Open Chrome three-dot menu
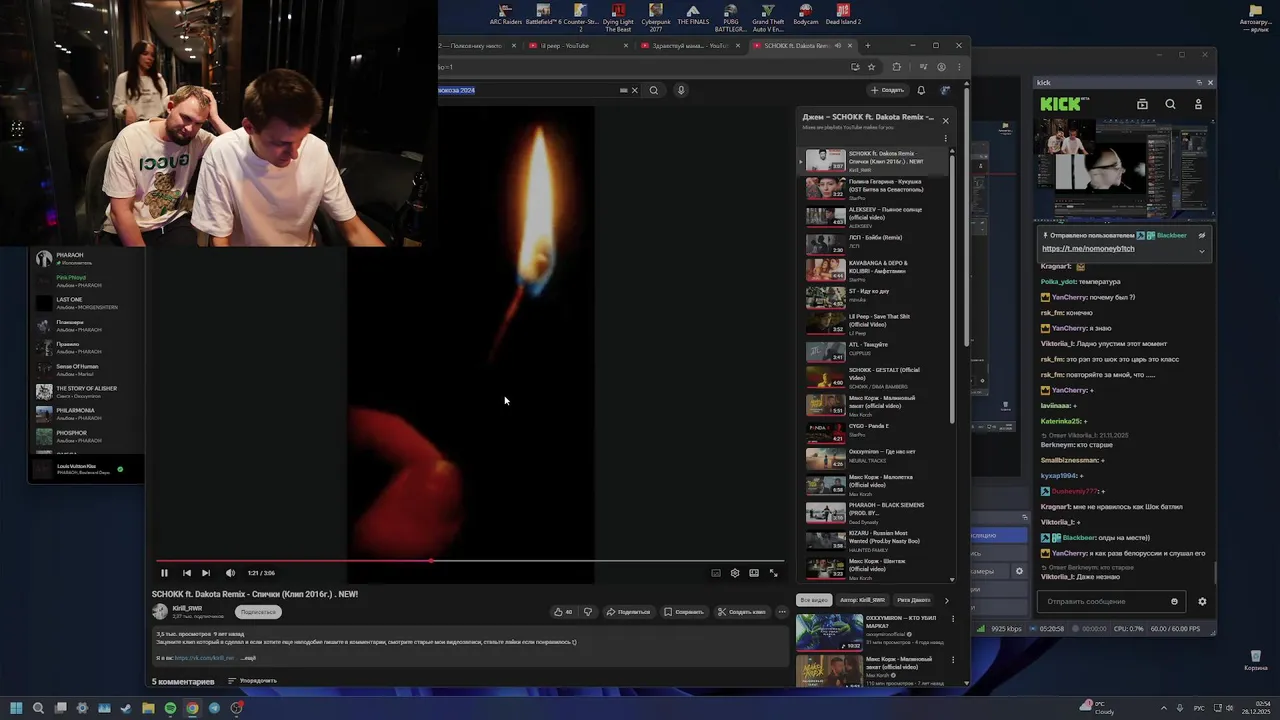1280x720 pixels. tap(958, 67)
